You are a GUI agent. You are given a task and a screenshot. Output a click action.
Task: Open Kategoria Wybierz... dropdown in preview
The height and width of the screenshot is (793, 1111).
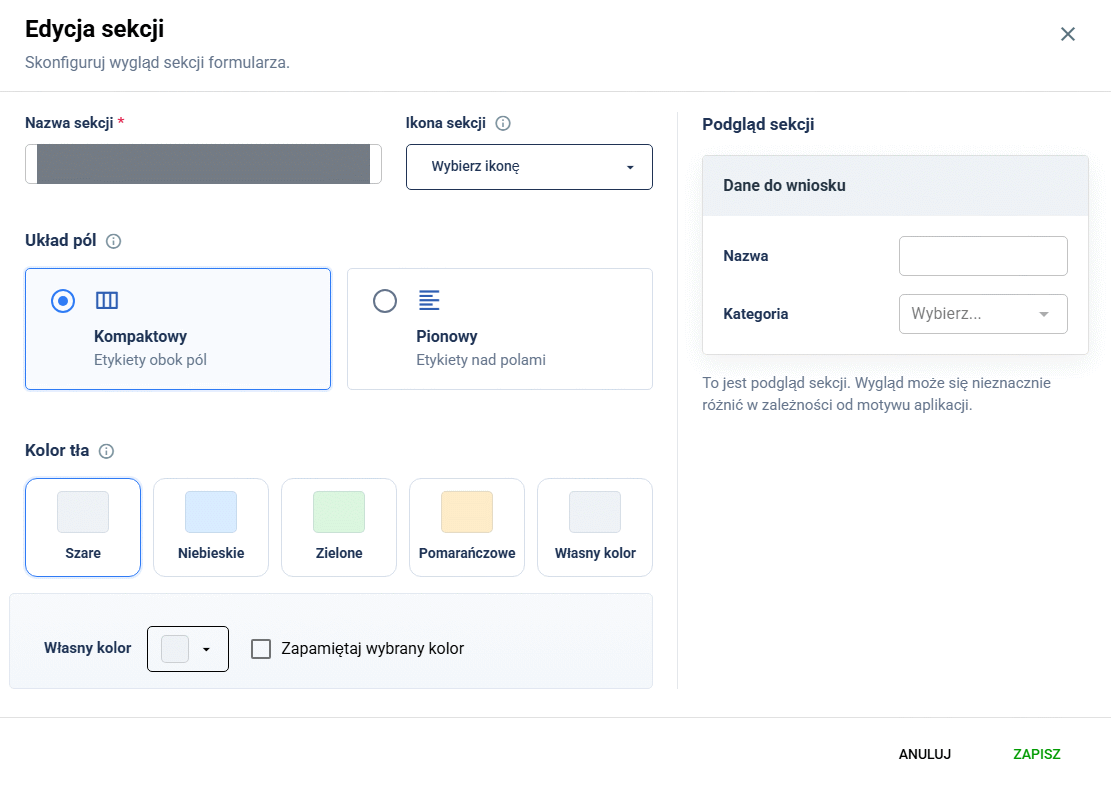(983, 314)
